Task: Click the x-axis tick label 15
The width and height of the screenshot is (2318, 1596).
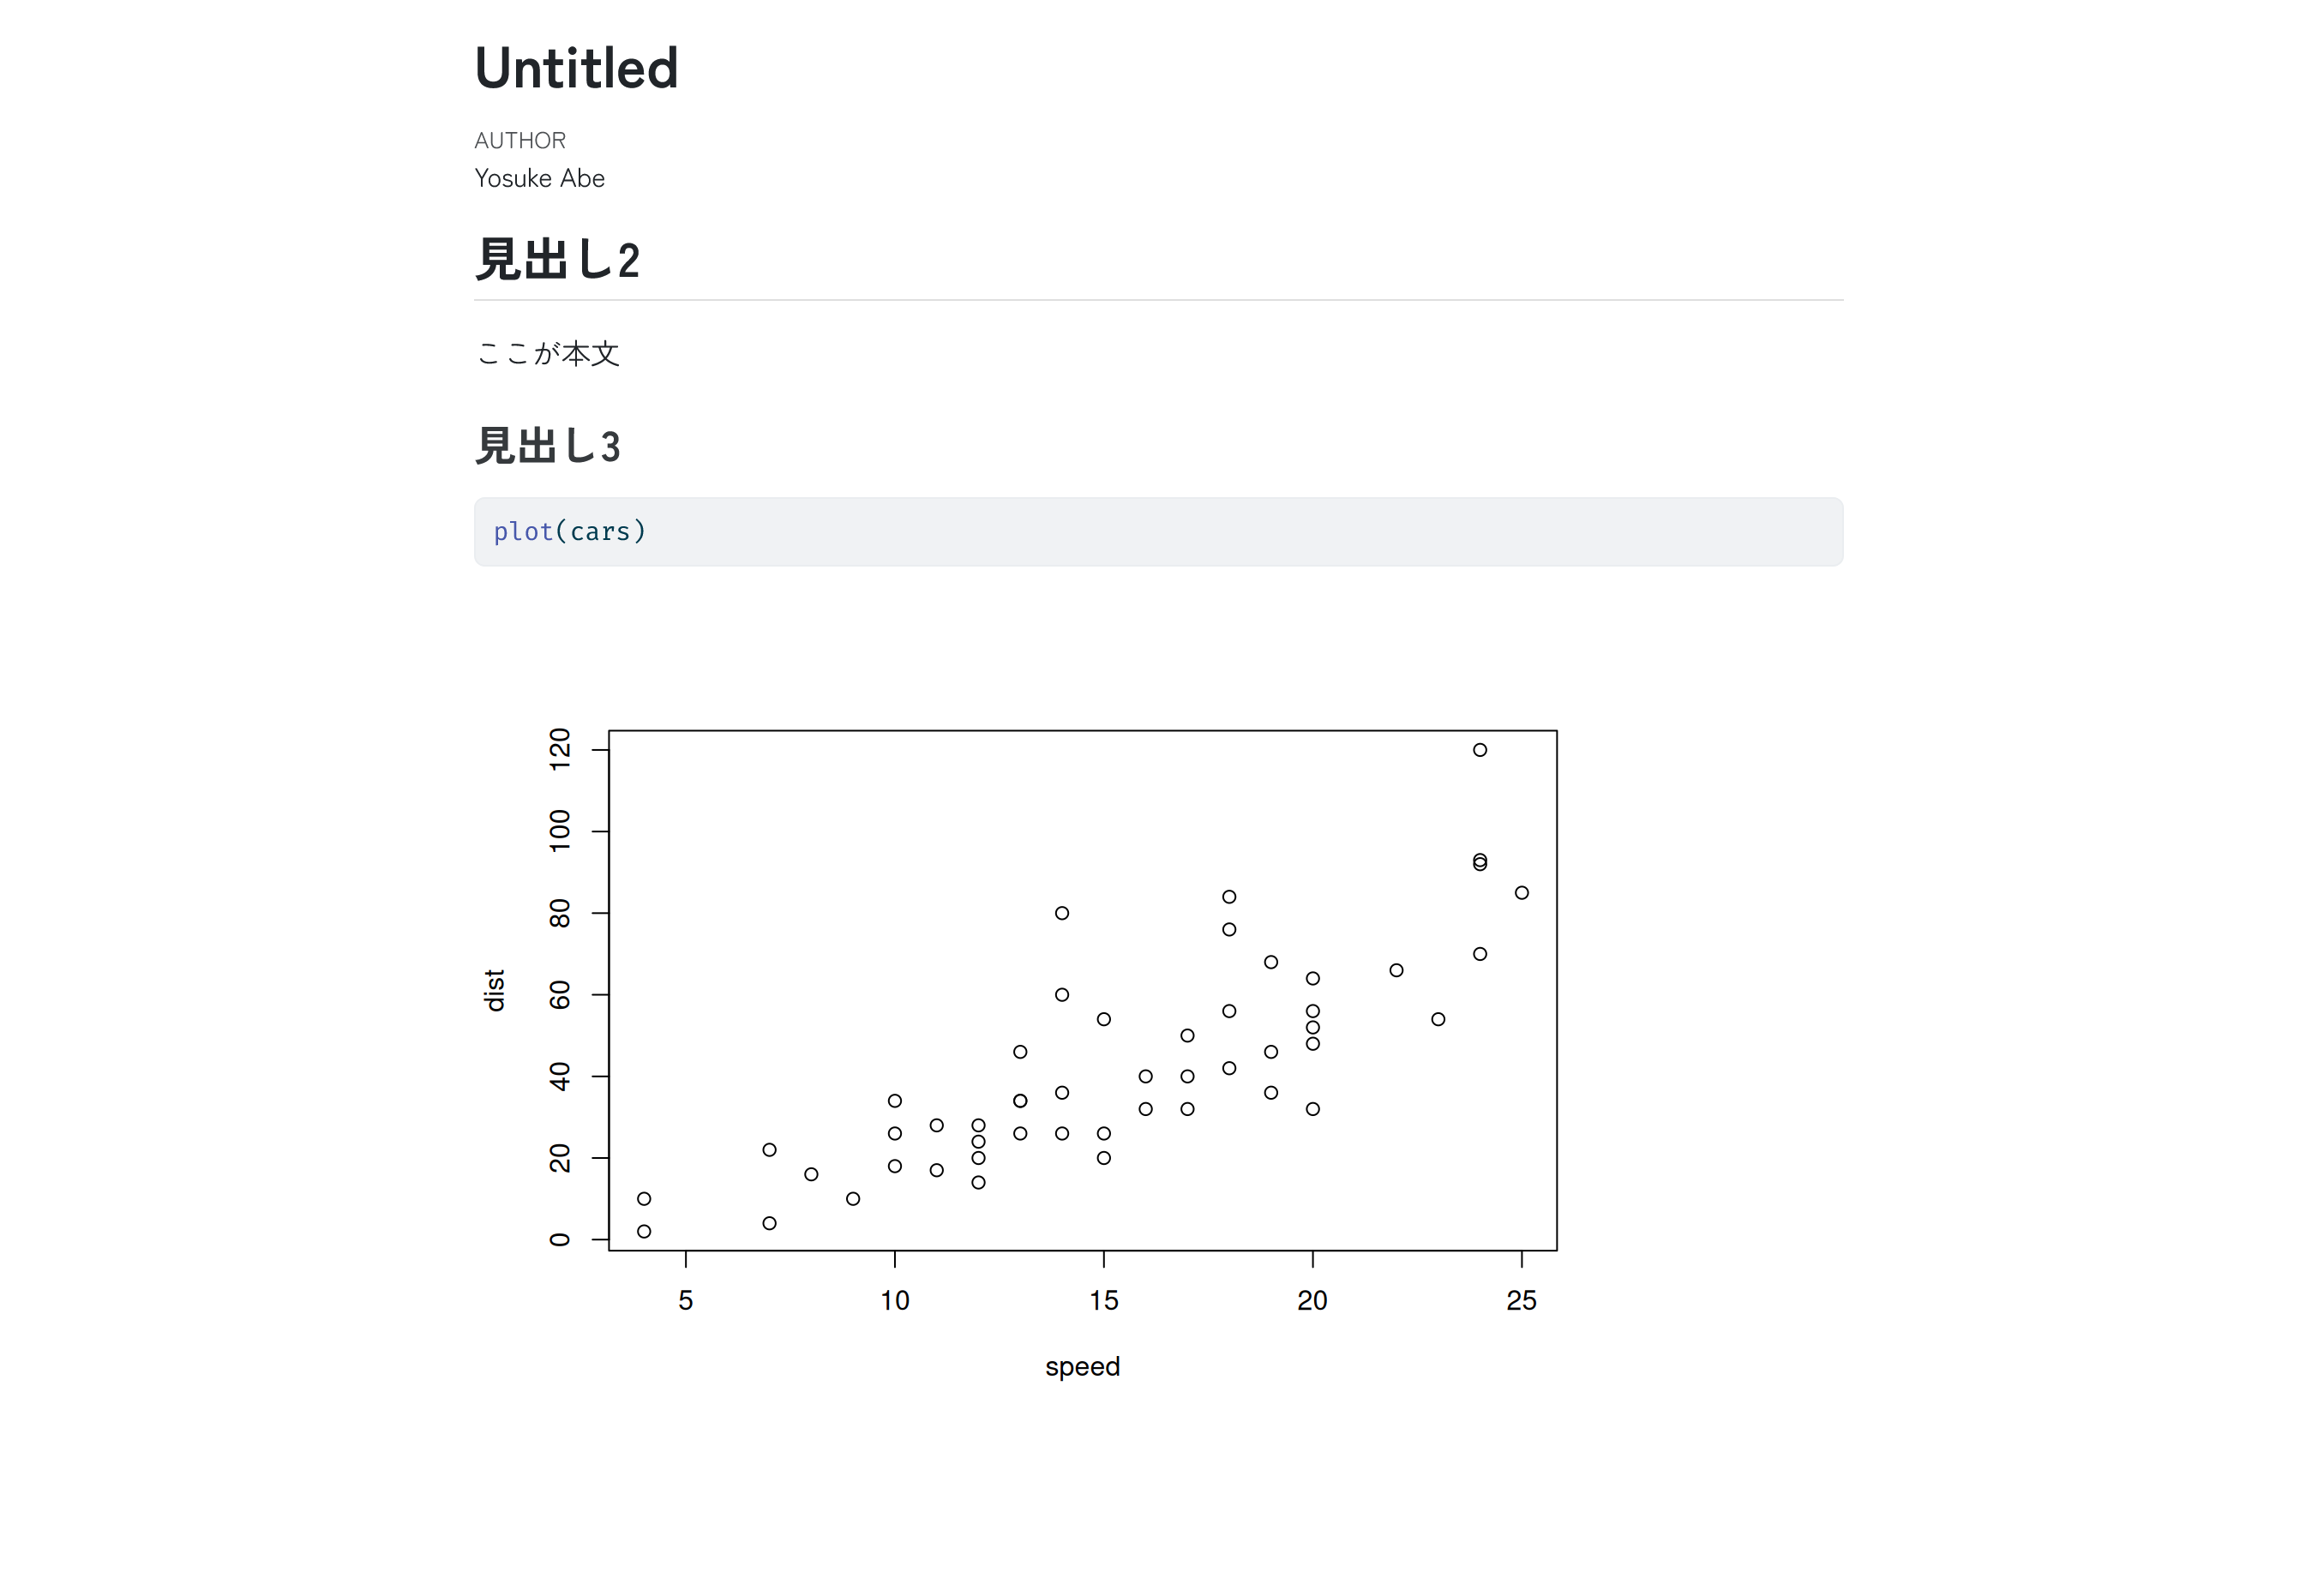Action: point(1103,1300)
